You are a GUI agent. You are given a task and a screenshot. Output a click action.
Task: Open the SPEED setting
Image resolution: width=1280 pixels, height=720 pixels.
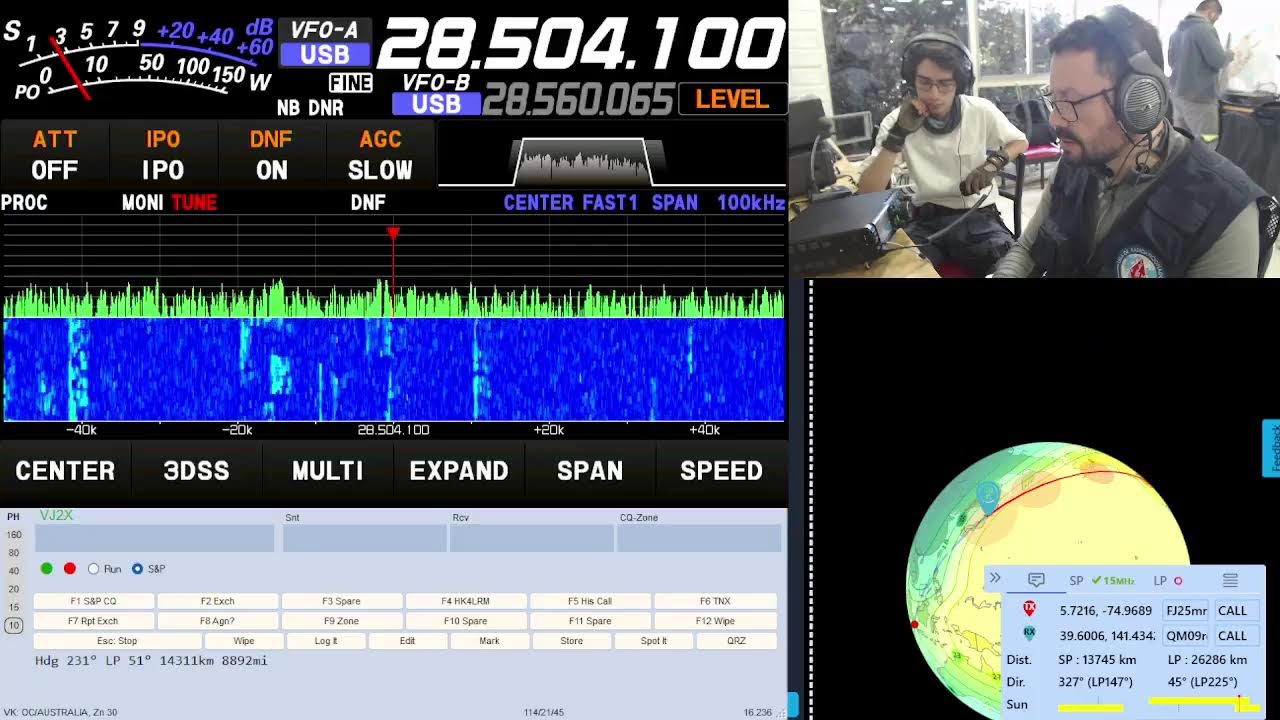[721, 471]
